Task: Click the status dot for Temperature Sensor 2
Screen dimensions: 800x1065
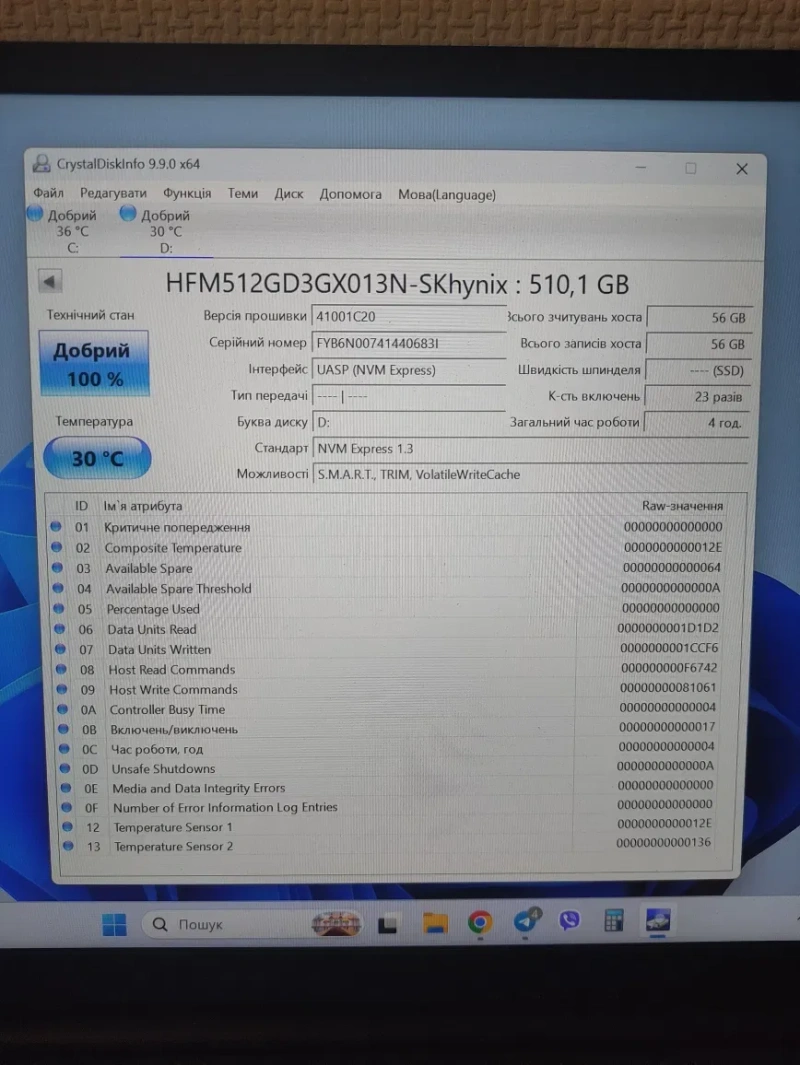Action: (68, 846)
